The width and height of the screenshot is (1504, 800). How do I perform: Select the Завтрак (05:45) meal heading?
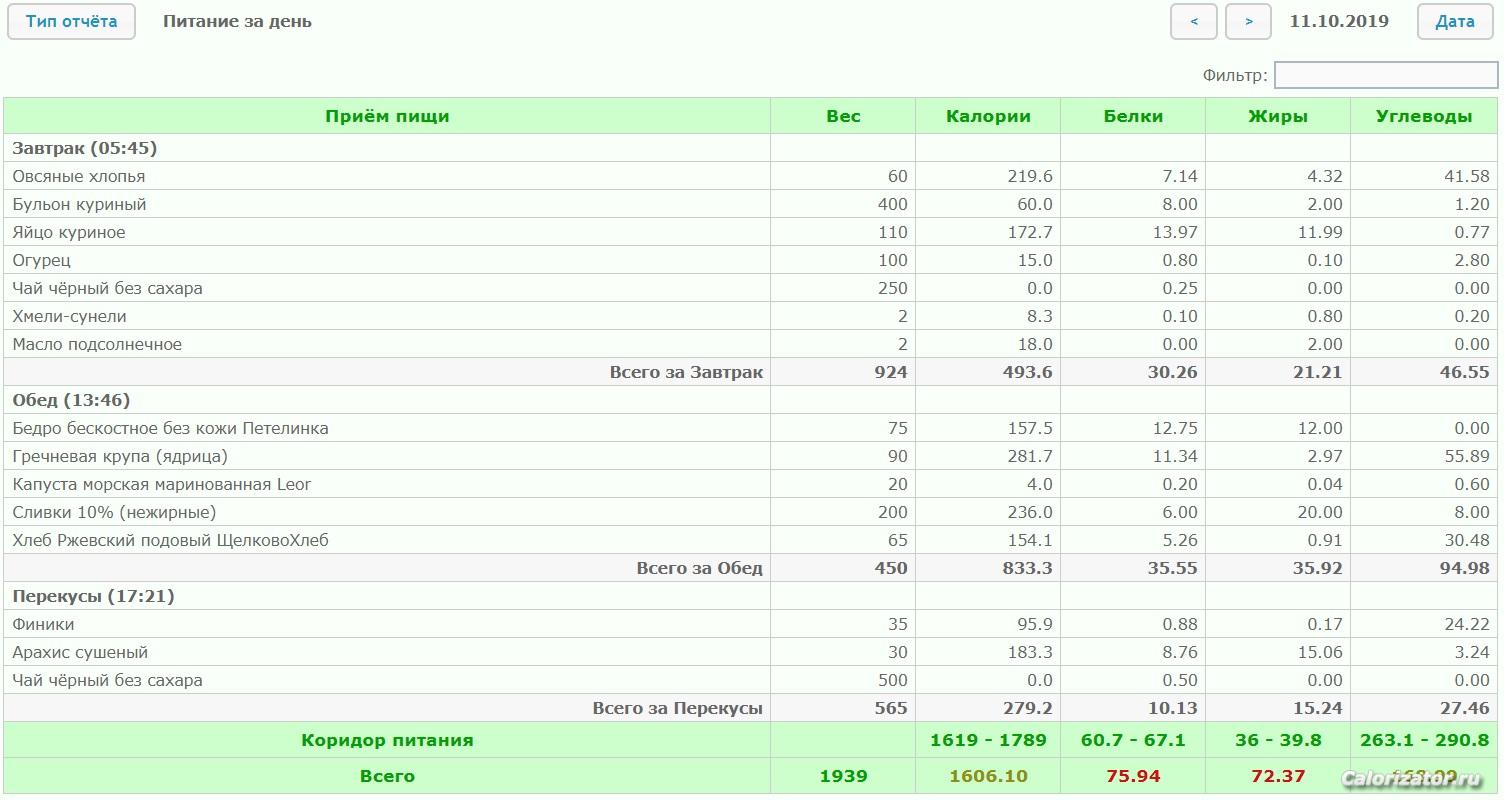[x=85, y=148]
